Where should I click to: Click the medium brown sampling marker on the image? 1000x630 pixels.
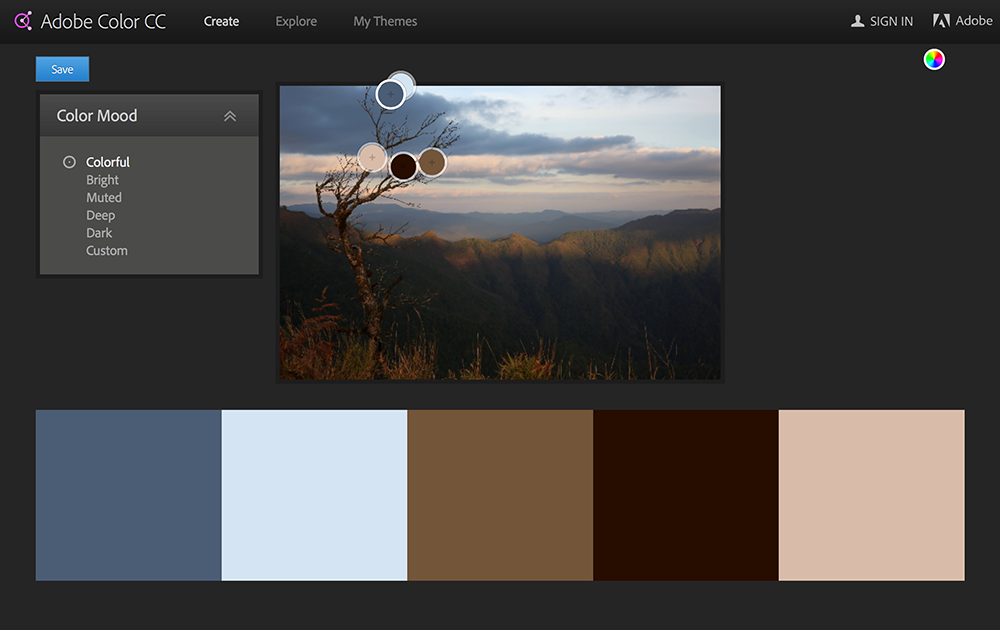click(431, 162)
